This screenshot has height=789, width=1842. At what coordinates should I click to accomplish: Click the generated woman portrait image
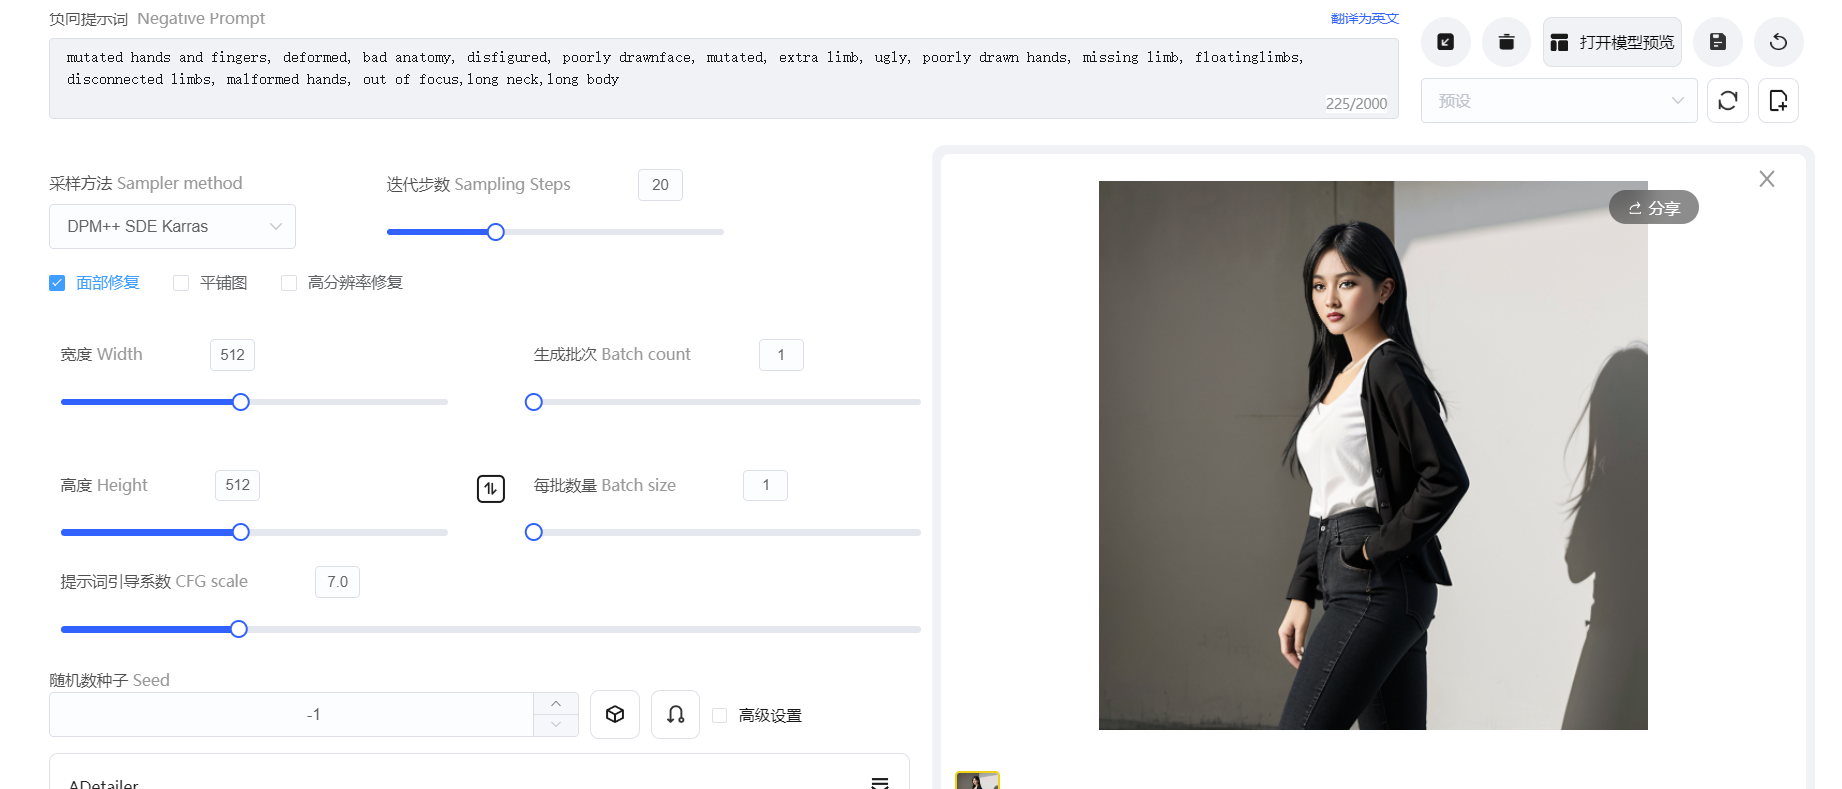[x=1373, y=455]
